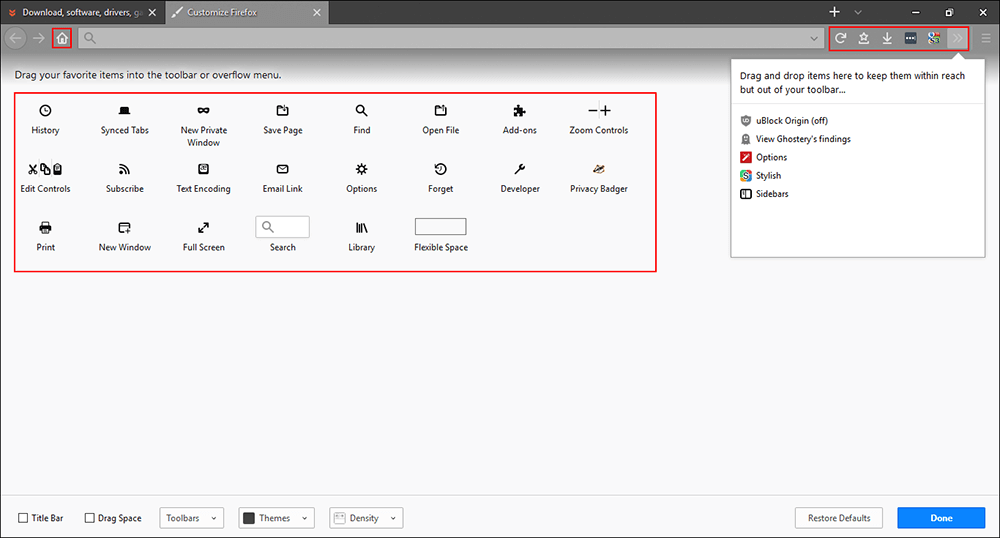Choose the Save Page item

[x=283, y=120]
